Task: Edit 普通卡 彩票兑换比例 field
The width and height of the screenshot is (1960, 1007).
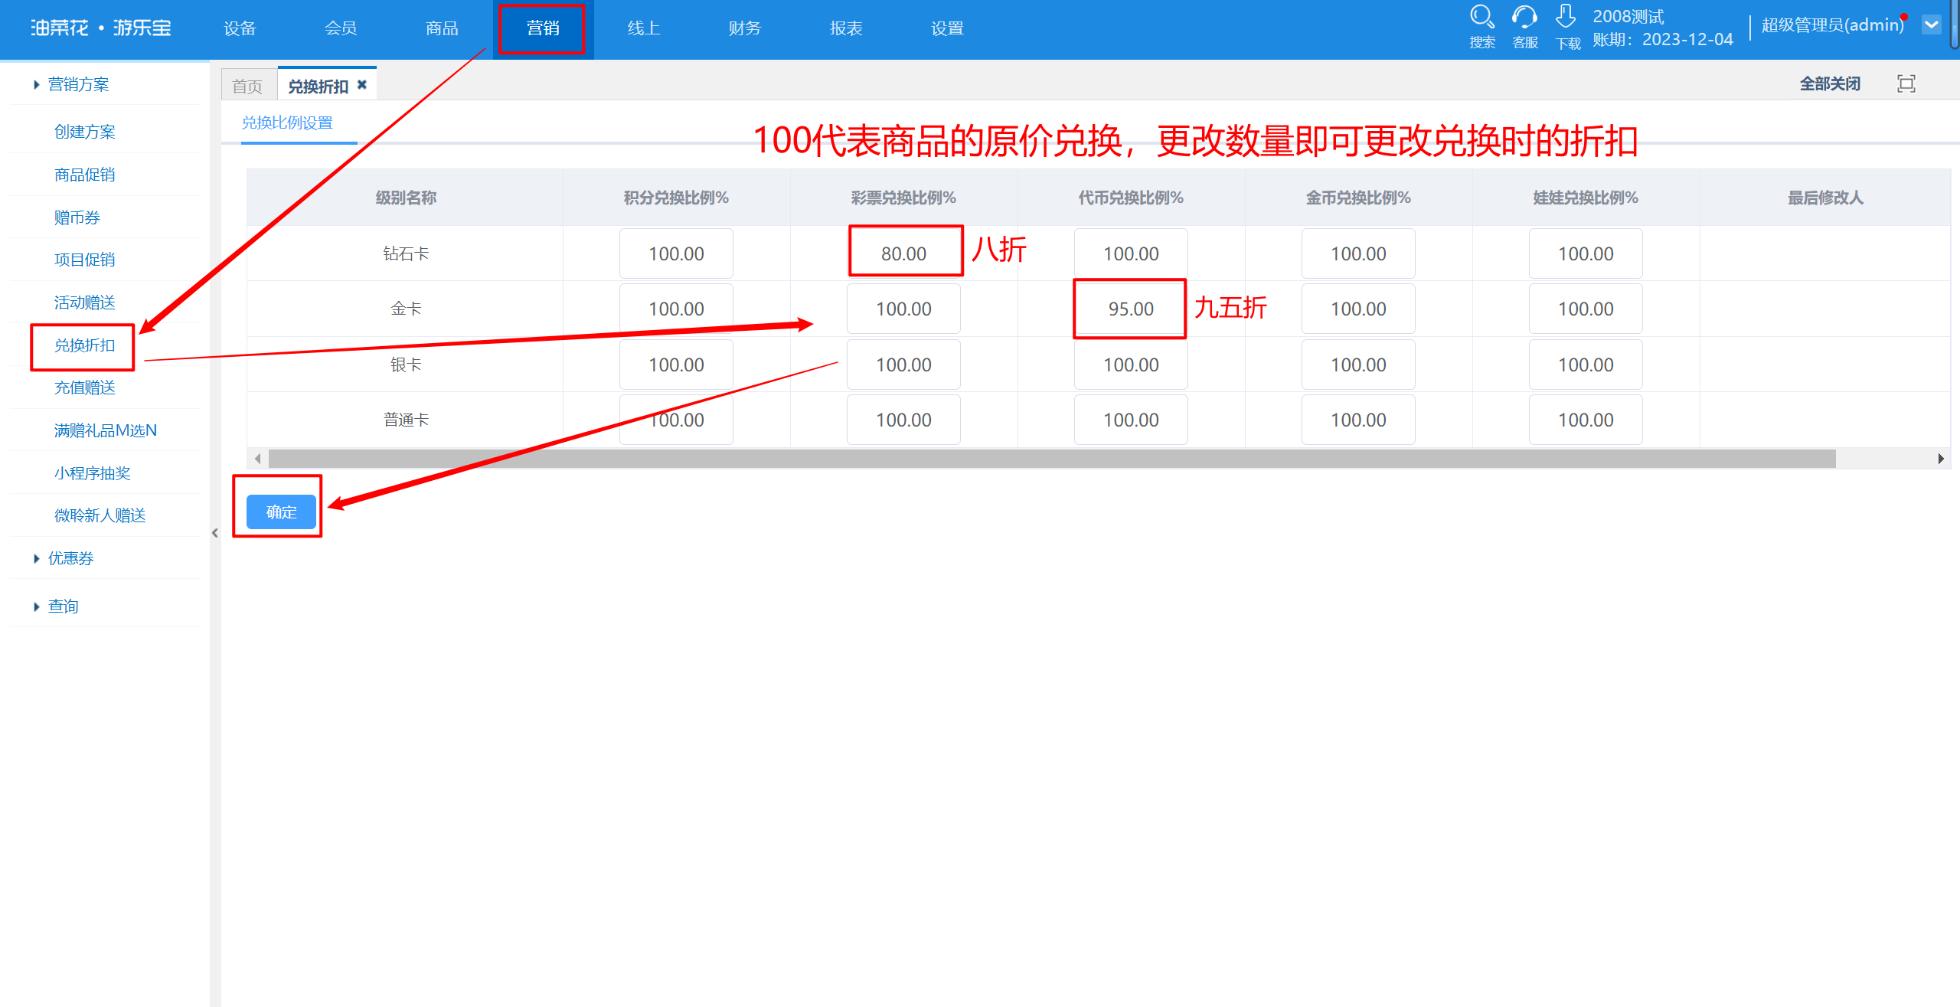Action: (x=904, y=420)
